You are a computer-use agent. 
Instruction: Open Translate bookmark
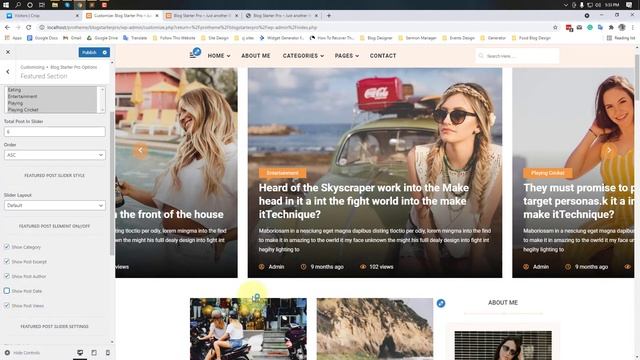pyautogui.click(x=135, y=38)
